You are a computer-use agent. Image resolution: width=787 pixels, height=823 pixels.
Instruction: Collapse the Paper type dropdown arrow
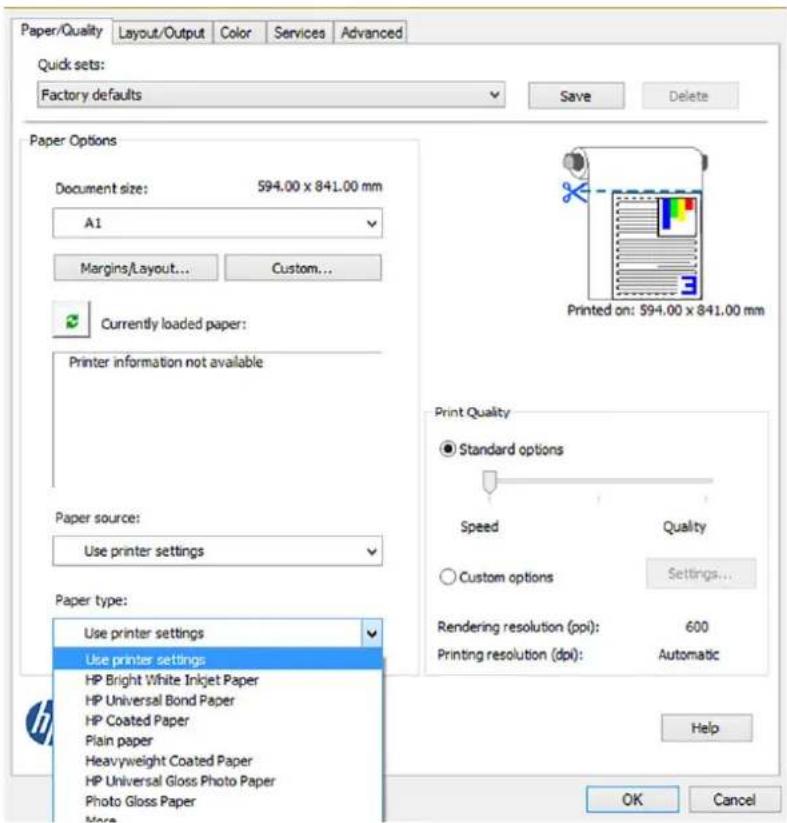point(372,634)
